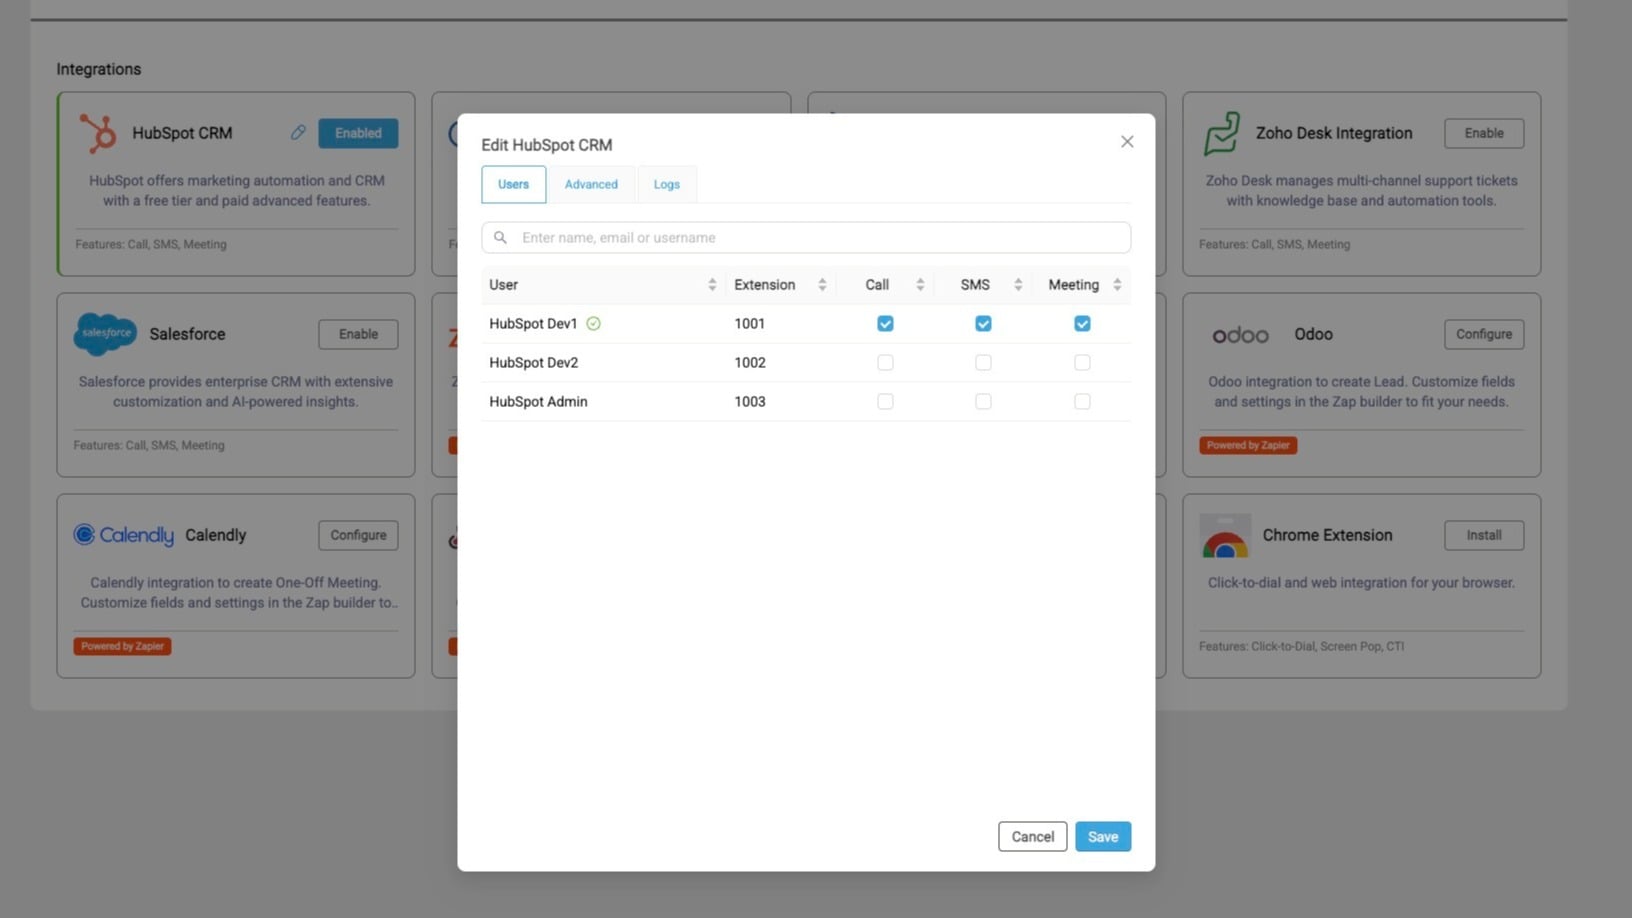Click the Edit HubSpot CRM dialog title
This screenshot has height=918, width=1632.
coord(547,145)
